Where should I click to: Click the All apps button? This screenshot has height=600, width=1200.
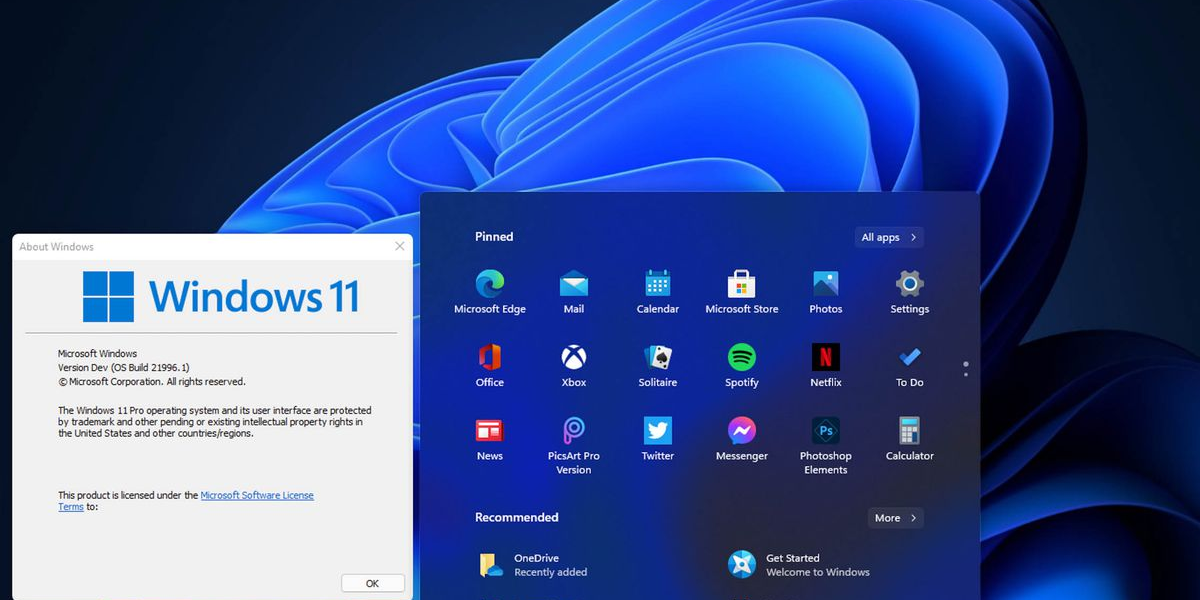click(889, 237)
